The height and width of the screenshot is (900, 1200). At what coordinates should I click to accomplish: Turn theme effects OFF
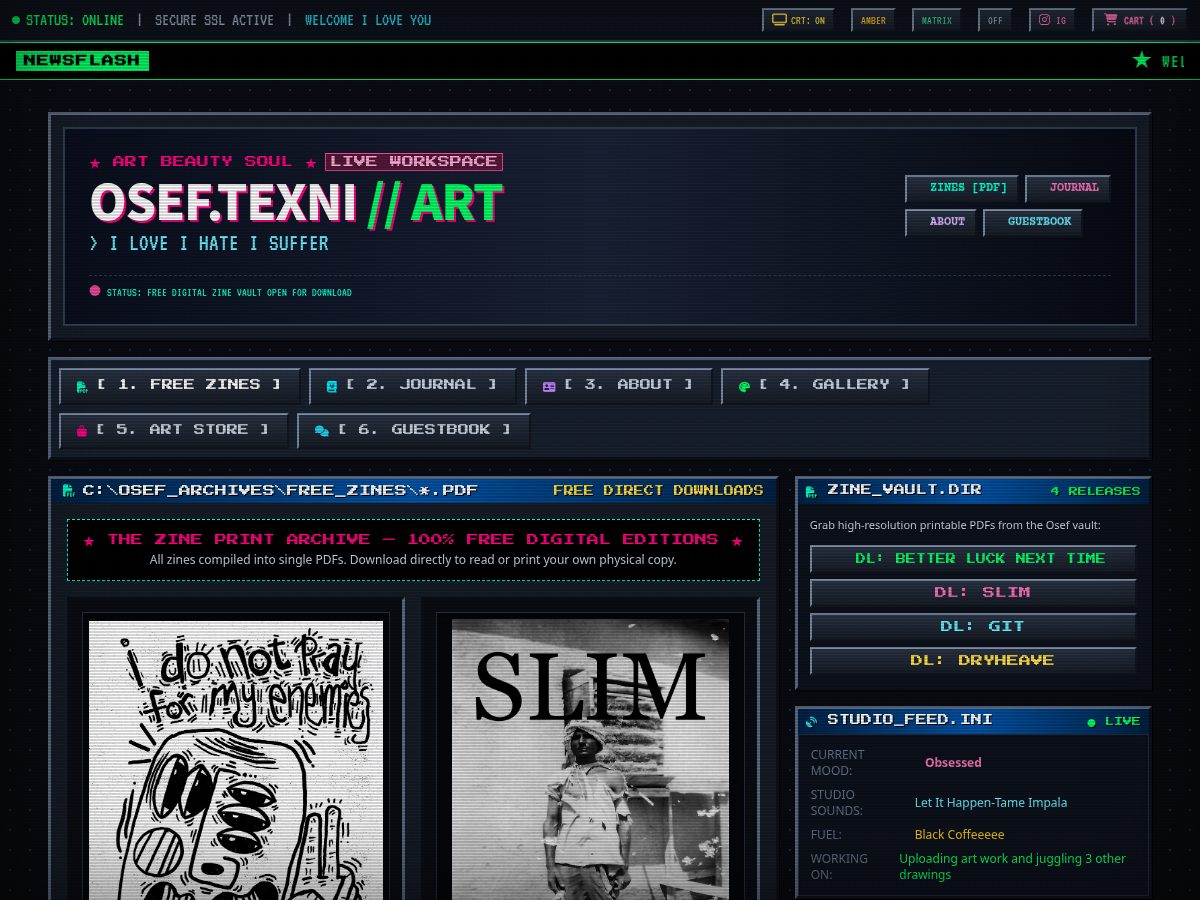[x=995, y=20]
